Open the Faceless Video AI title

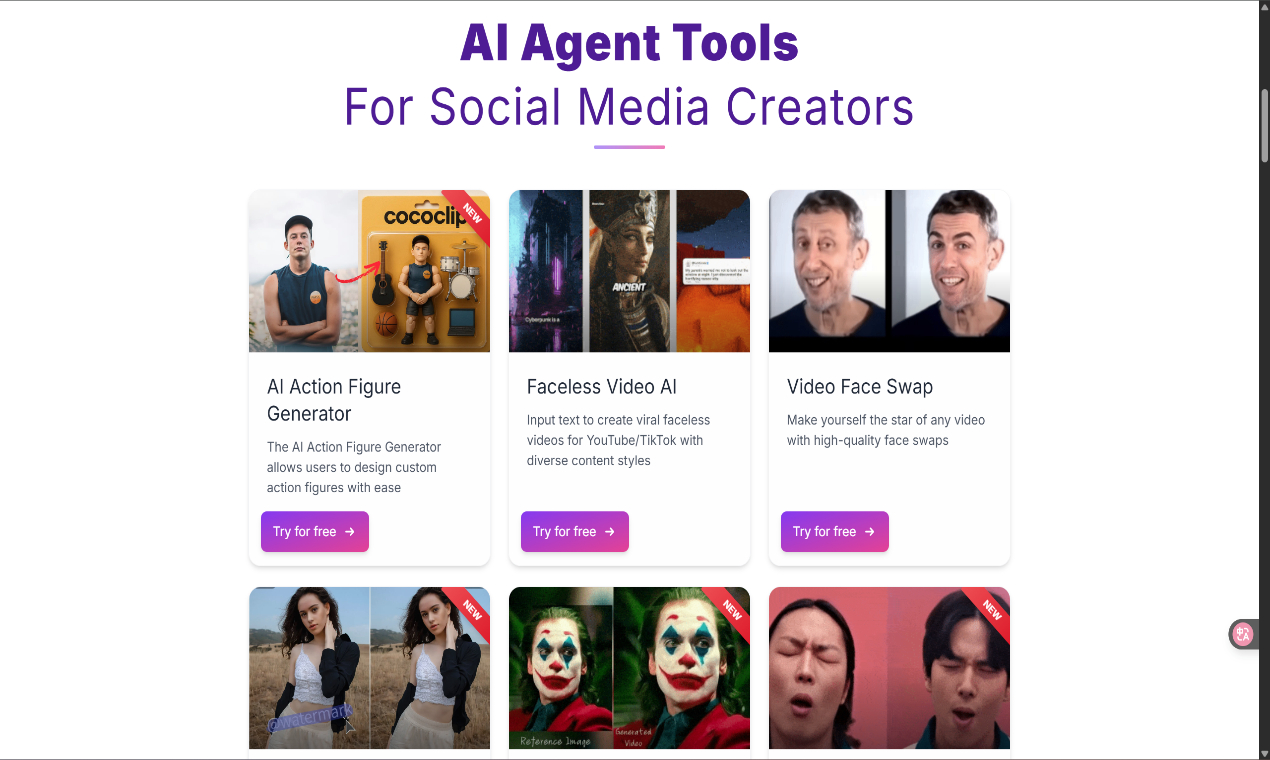pyautogui.click(x=602, y=387)
